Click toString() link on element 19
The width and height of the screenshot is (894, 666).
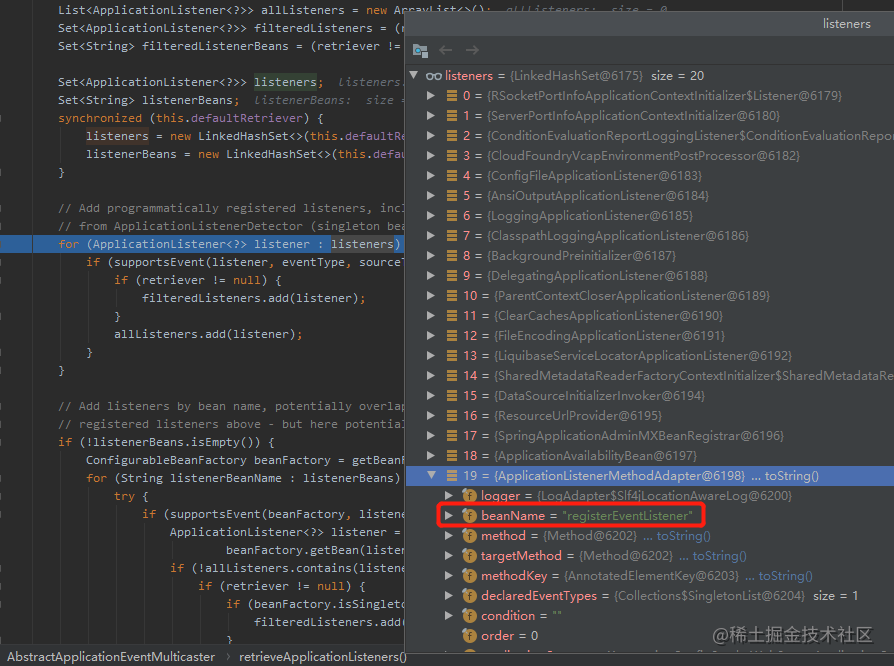point(791,476)
